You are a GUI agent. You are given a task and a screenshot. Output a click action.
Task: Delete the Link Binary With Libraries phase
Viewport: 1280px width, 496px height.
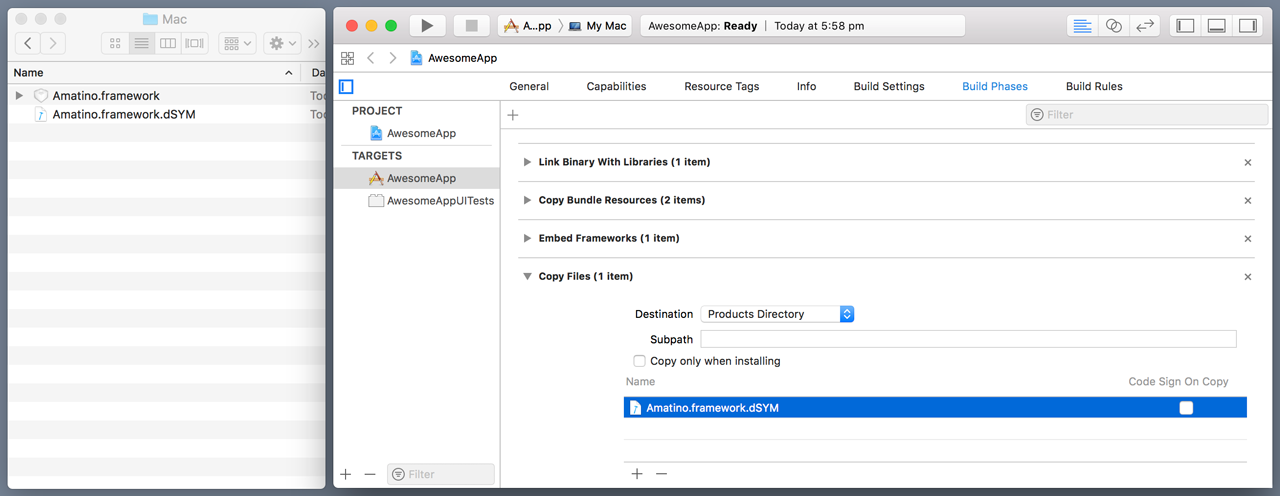(x=1247, y=162)
